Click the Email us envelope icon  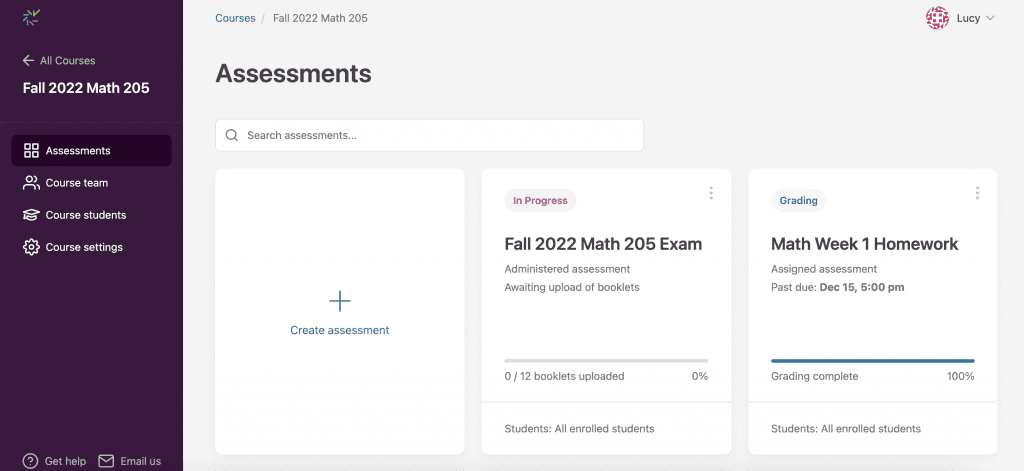[x=106, y=461]
